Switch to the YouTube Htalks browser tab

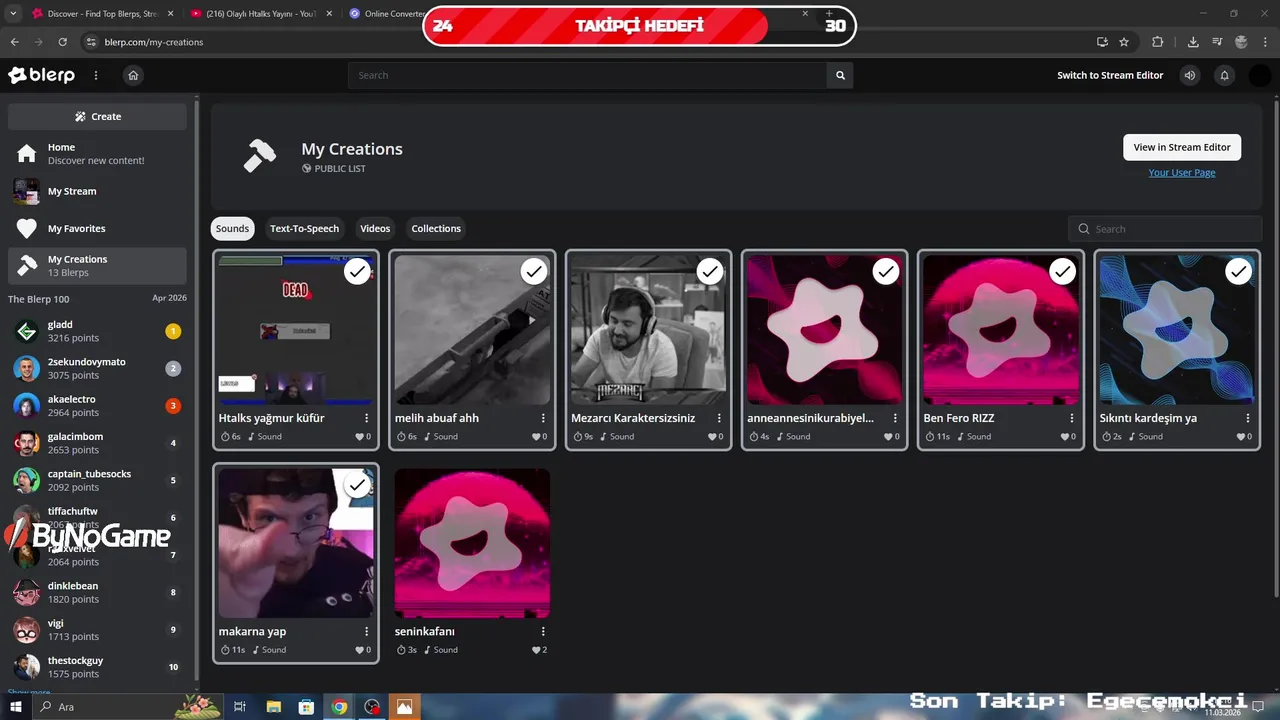coord(260,14)
